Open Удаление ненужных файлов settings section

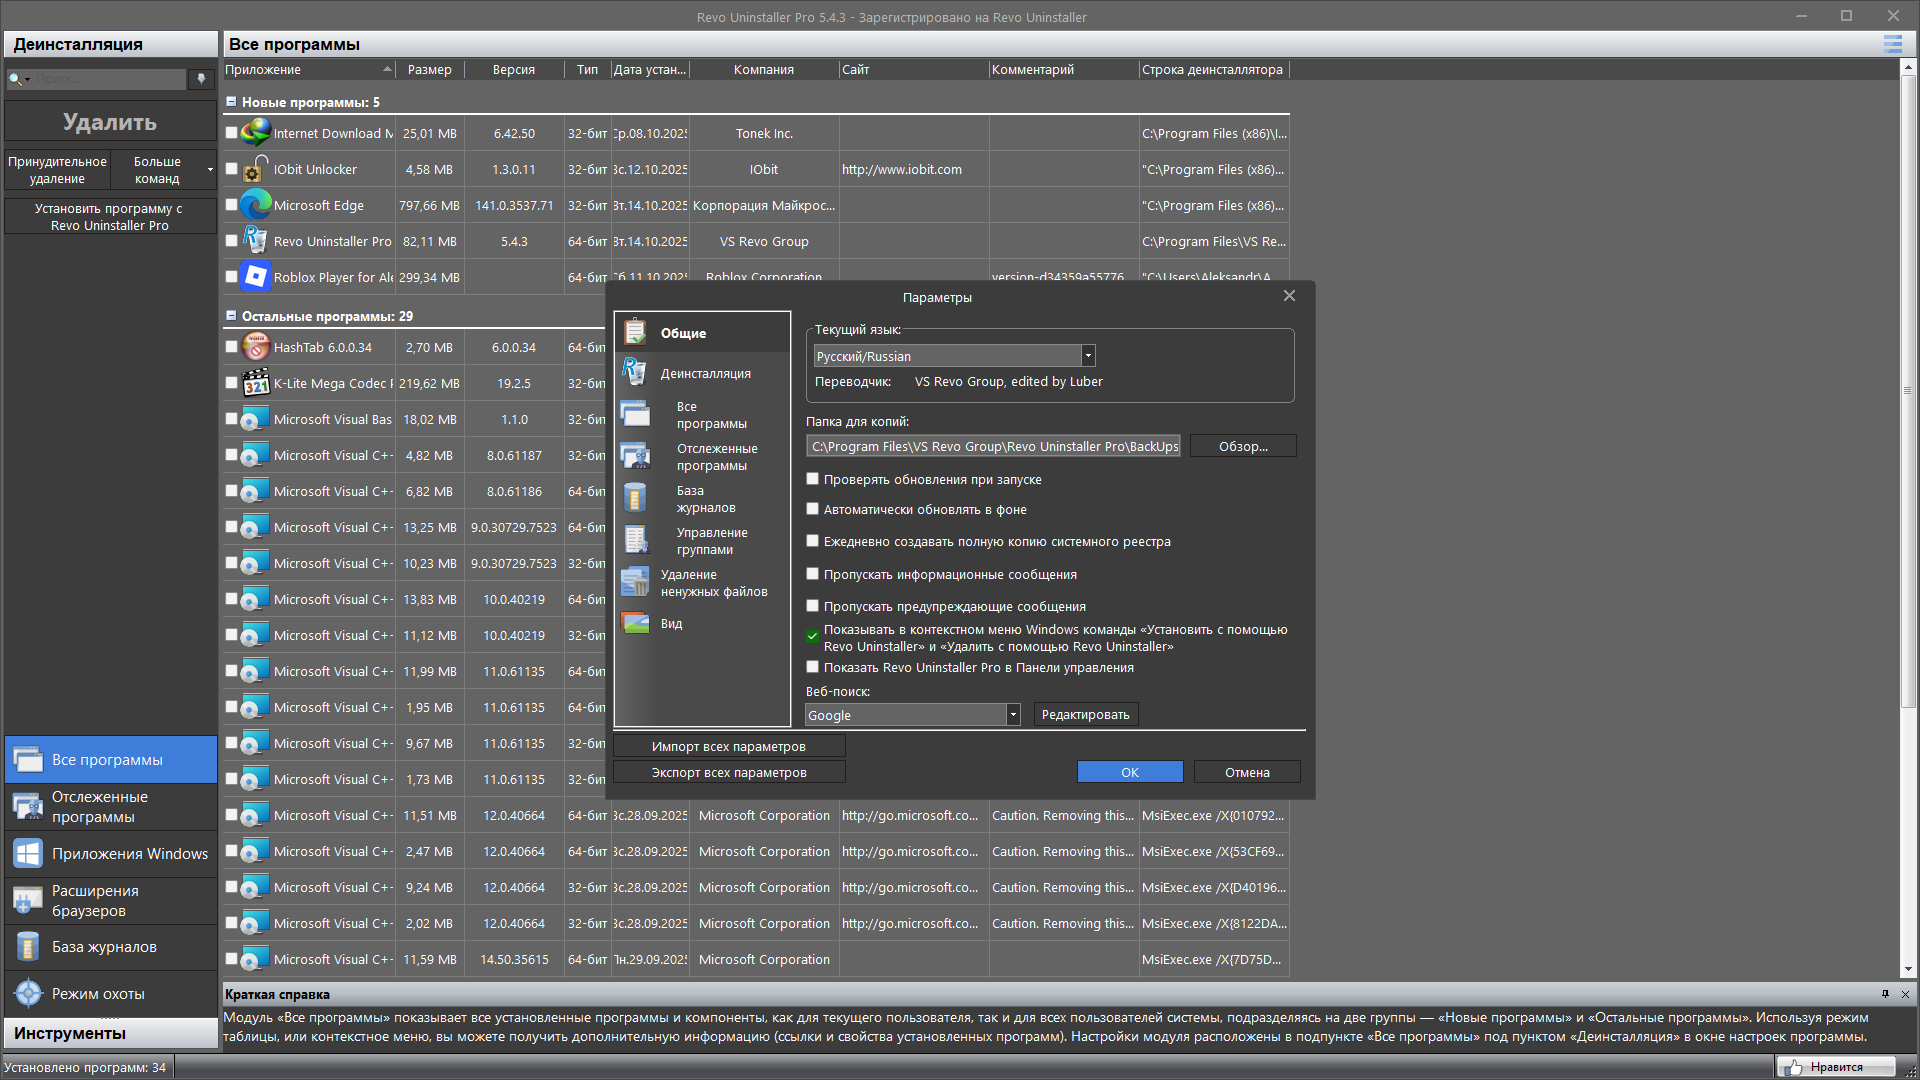pyautogui.click(x=713, y=583)
